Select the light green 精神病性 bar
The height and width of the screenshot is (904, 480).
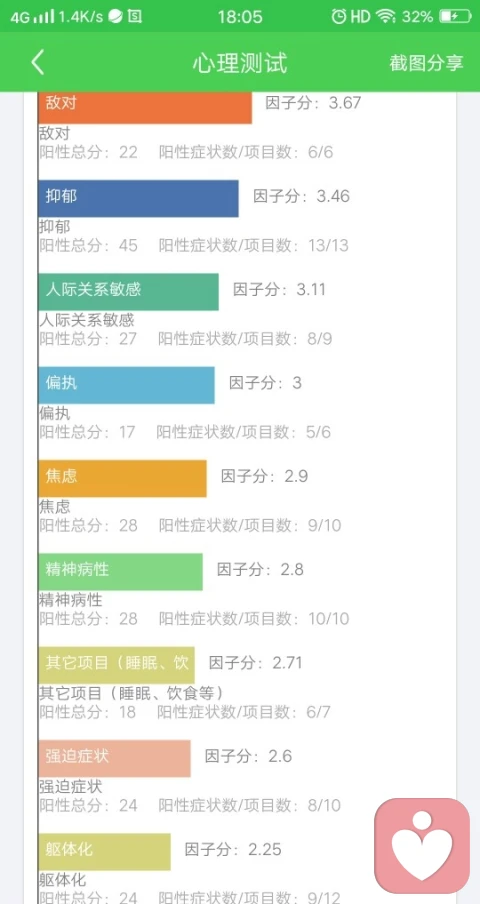[x=120, y=572]
